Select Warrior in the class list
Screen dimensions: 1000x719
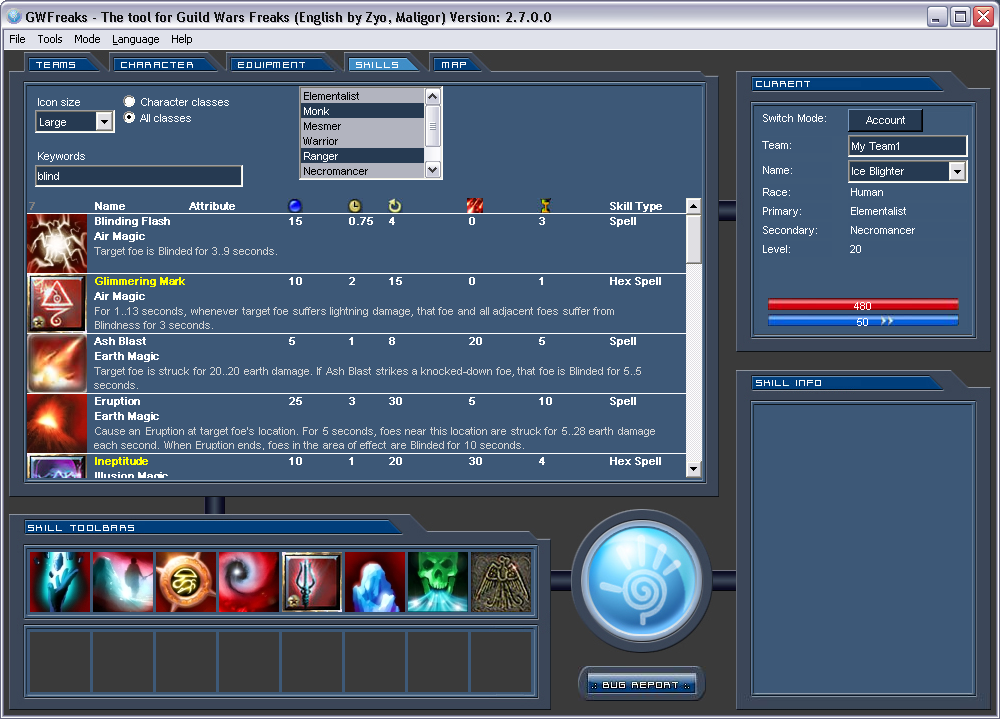tap(362, 141)
